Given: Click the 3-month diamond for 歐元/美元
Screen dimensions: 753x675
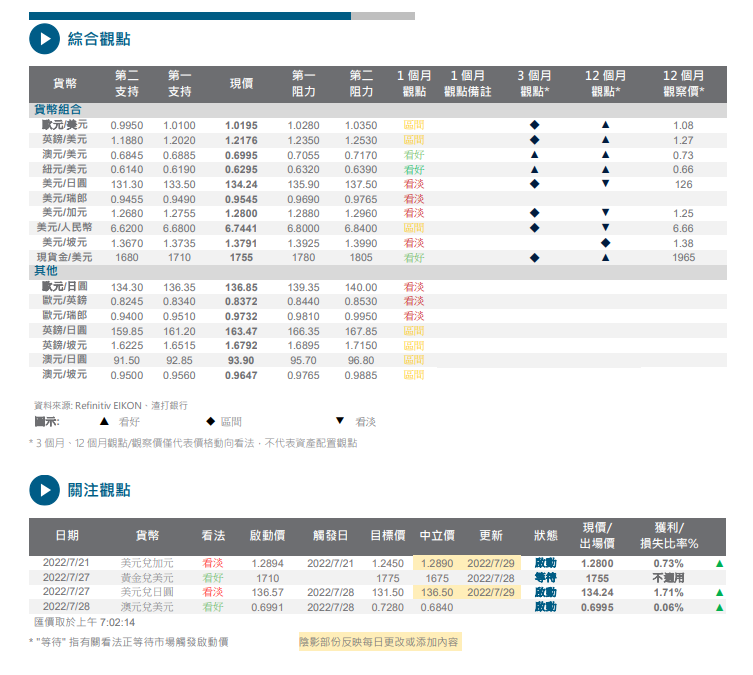Looking at the screenshot, I should (x=534, y=125).
